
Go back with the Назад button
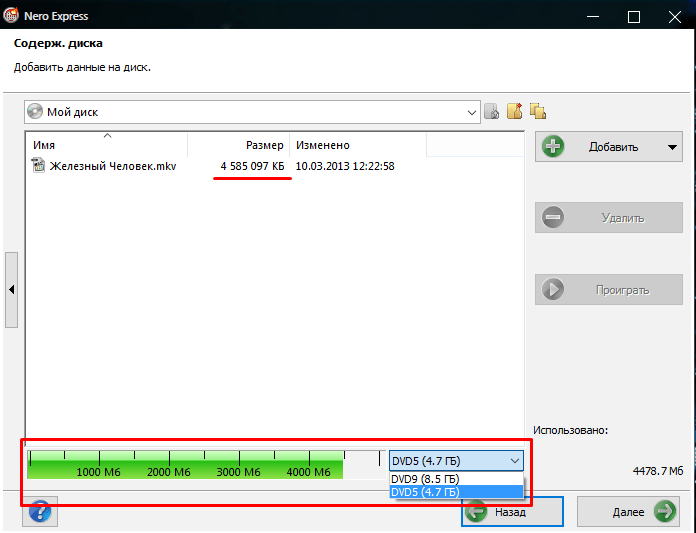[513, 512]
